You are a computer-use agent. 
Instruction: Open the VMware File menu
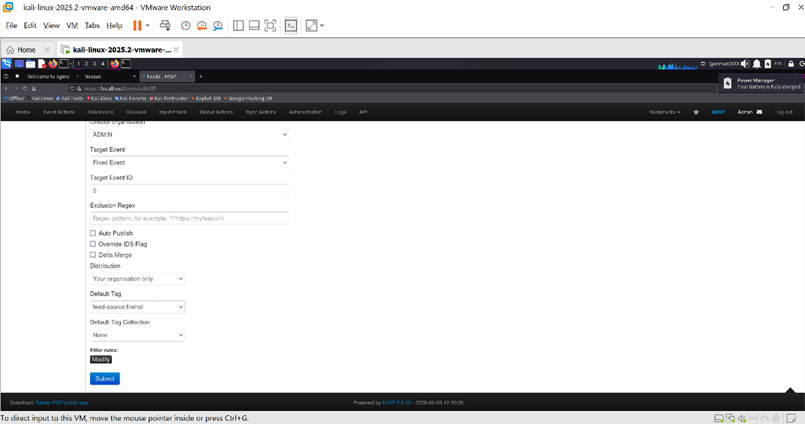(x=11, y=26)
